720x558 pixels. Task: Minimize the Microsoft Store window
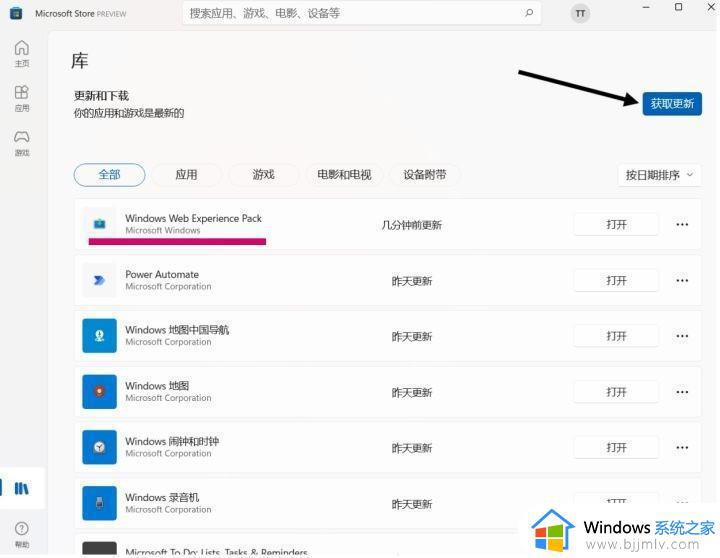pyautogui.click(x=646, y=7)
